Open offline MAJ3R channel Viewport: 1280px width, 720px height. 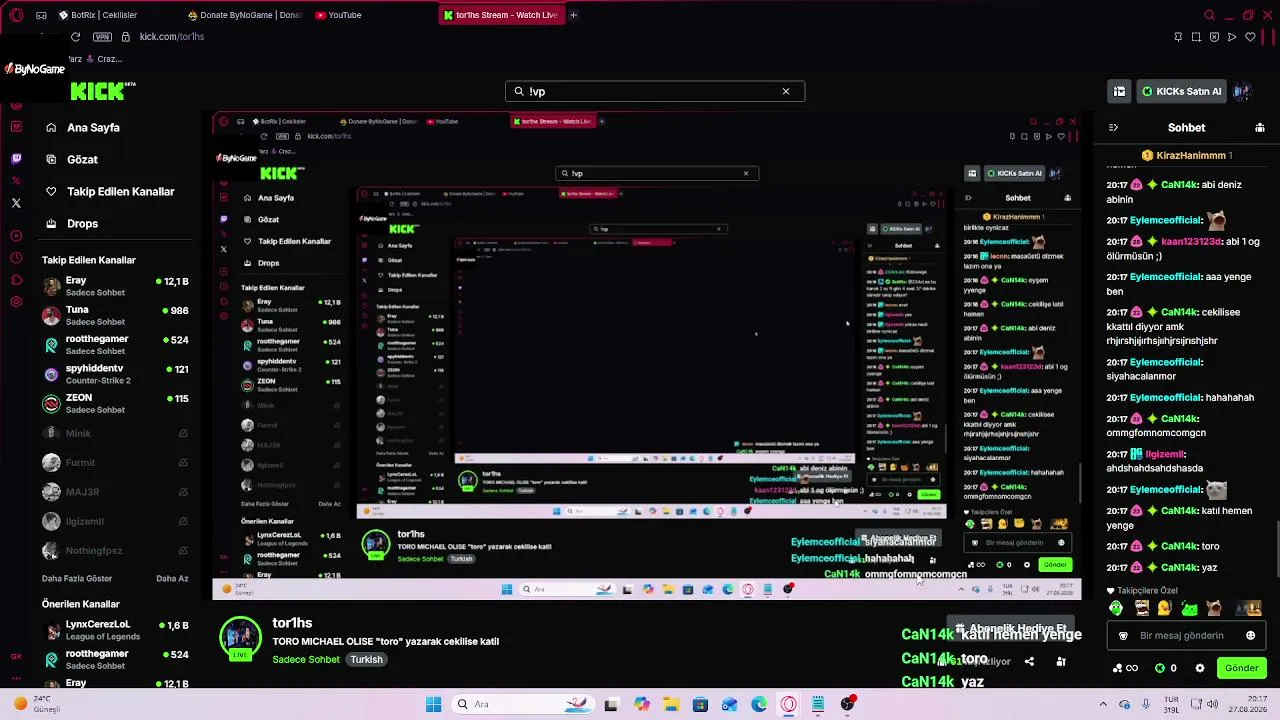(115, 492)
